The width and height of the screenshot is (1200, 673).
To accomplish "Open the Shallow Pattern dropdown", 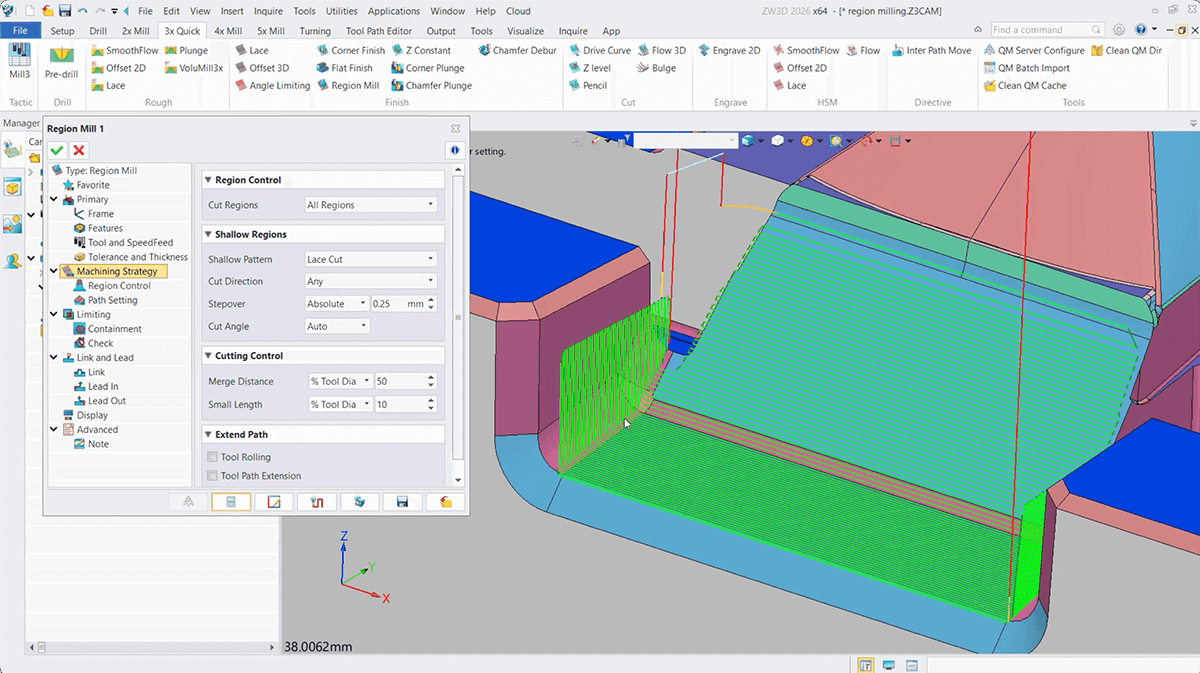I will point(370,259).
